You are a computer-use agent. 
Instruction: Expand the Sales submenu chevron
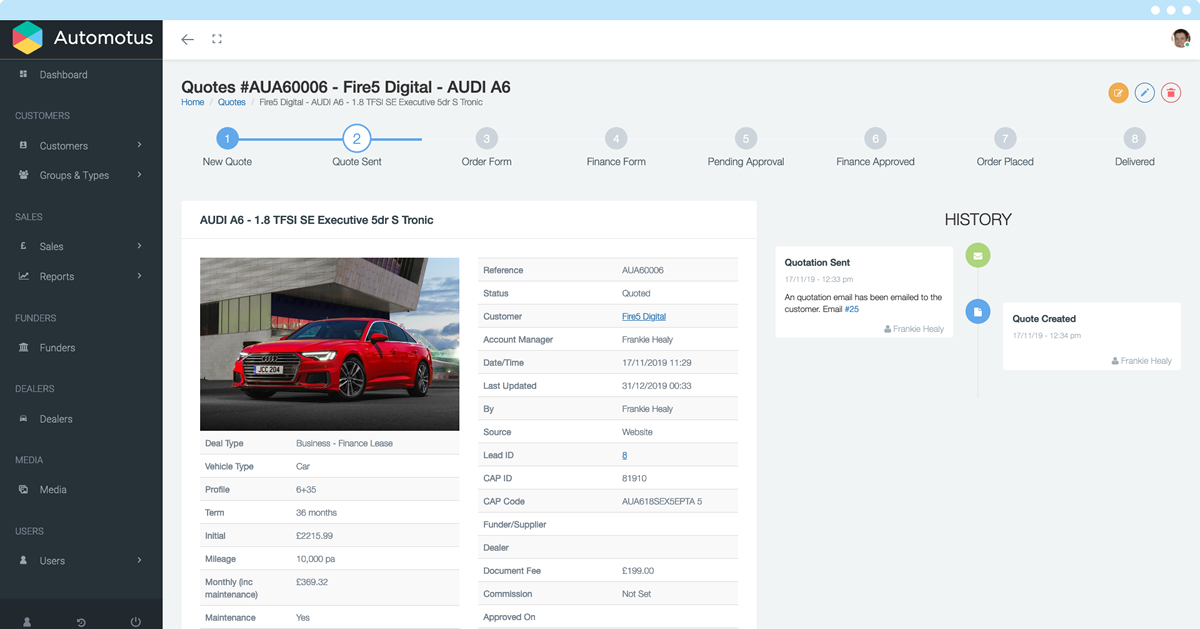click(140, 246)
